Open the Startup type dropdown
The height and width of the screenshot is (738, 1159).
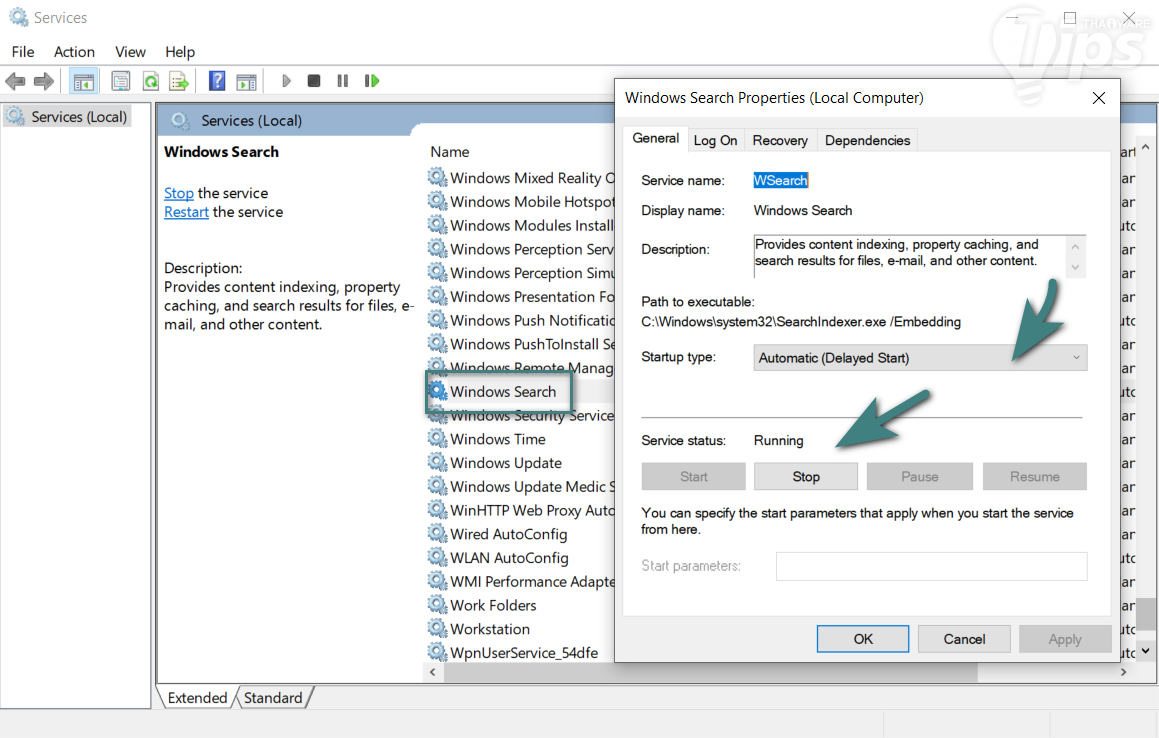click(x=920, y=358)
